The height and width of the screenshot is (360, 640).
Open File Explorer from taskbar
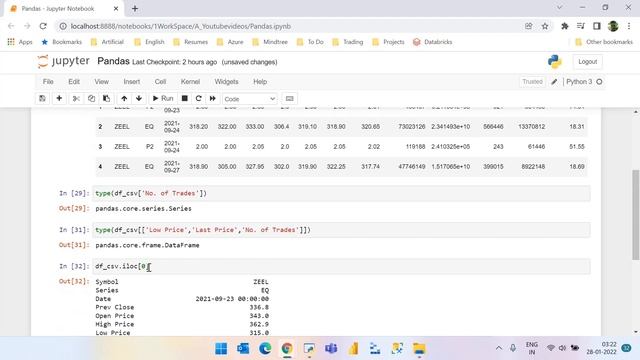click(x=419, y=349)
